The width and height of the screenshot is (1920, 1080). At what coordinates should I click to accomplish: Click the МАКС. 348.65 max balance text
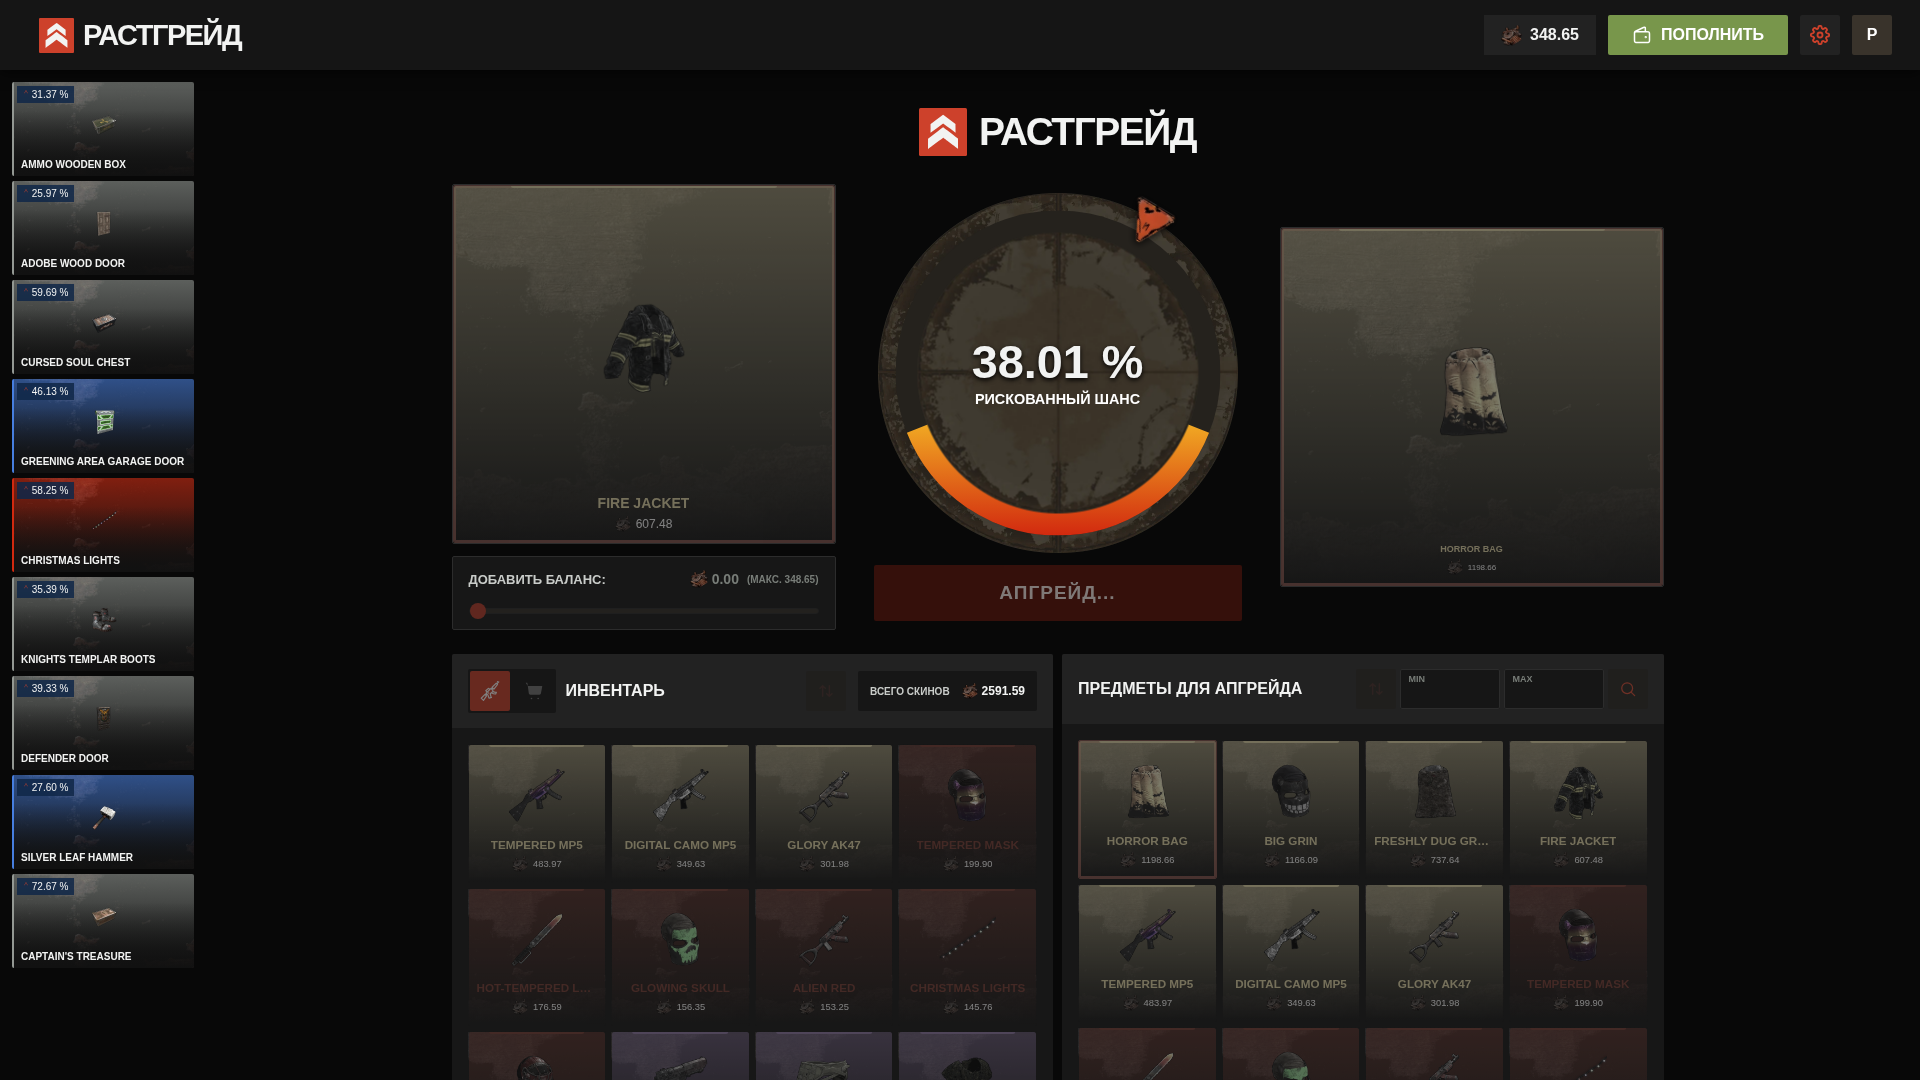click(x=783, y=580)
